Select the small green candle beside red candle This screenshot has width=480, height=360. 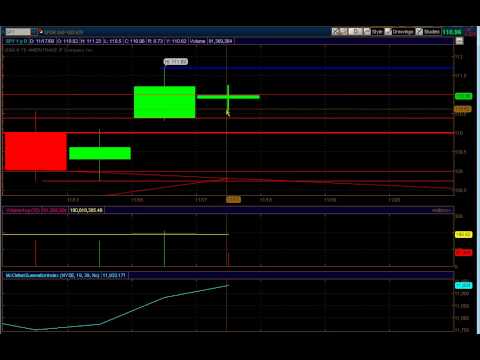pyautogui.click(x=100, y=153)
